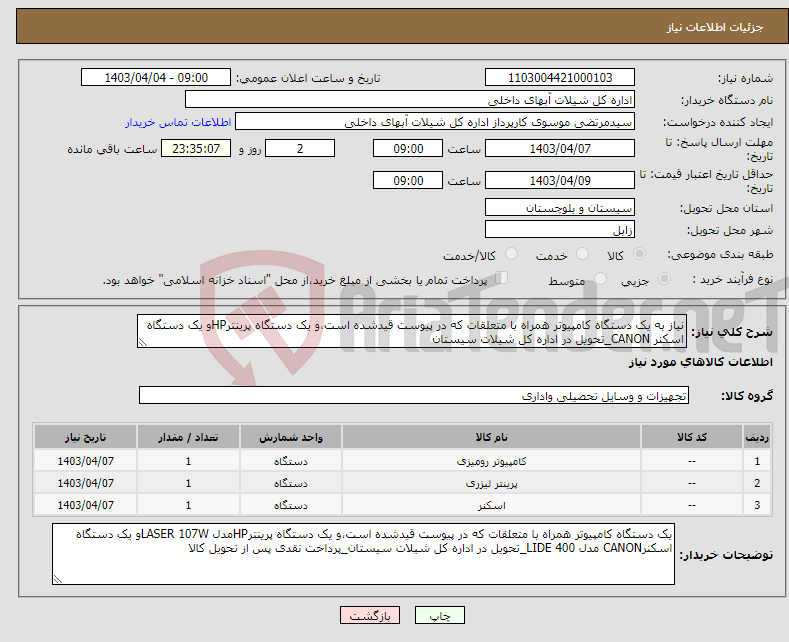Click the چاپ print button
Screen dimensions: 789x642
tap(440, 615)
